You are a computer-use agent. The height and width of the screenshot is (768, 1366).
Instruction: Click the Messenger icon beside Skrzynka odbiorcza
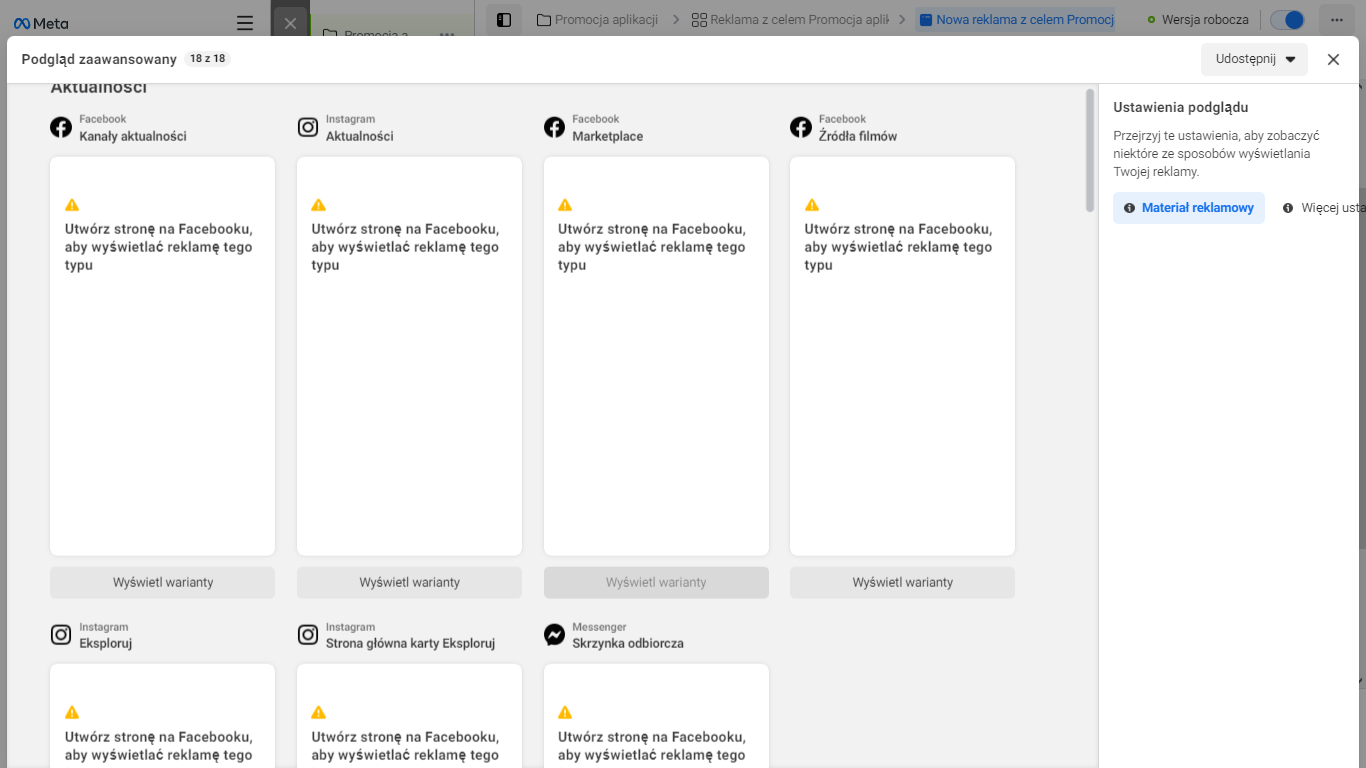coord(554,635)
